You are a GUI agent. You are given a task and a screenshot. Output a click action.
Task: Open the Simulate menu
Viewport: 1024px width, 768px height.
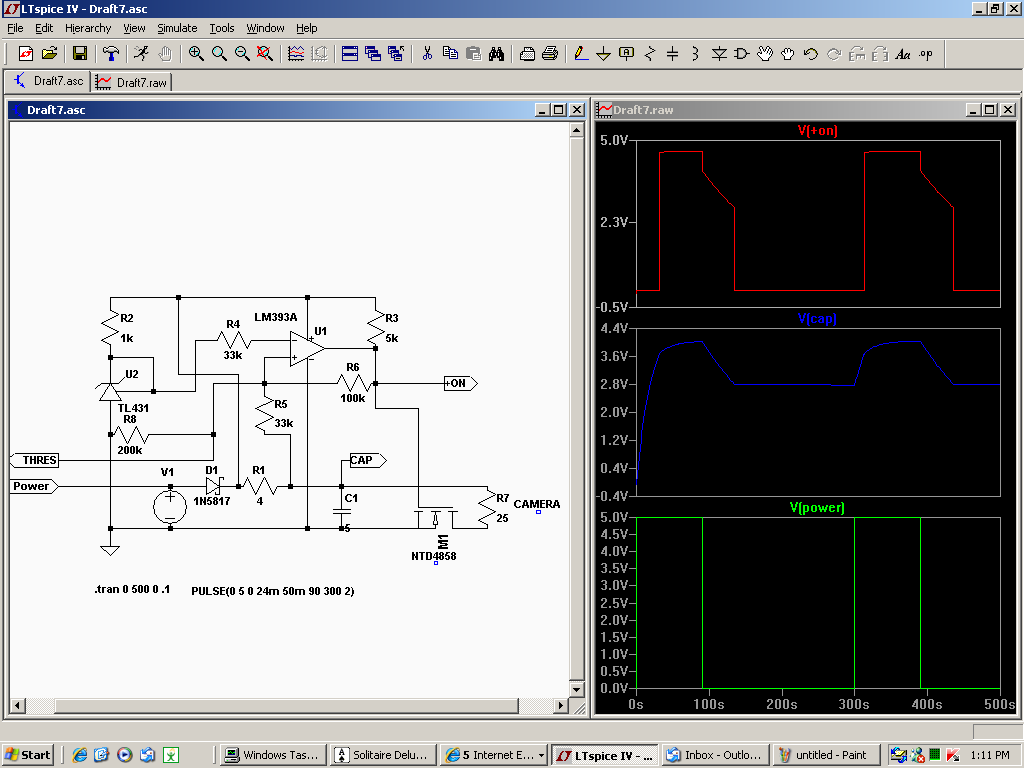pyautogui.click(x=177, y=28)
